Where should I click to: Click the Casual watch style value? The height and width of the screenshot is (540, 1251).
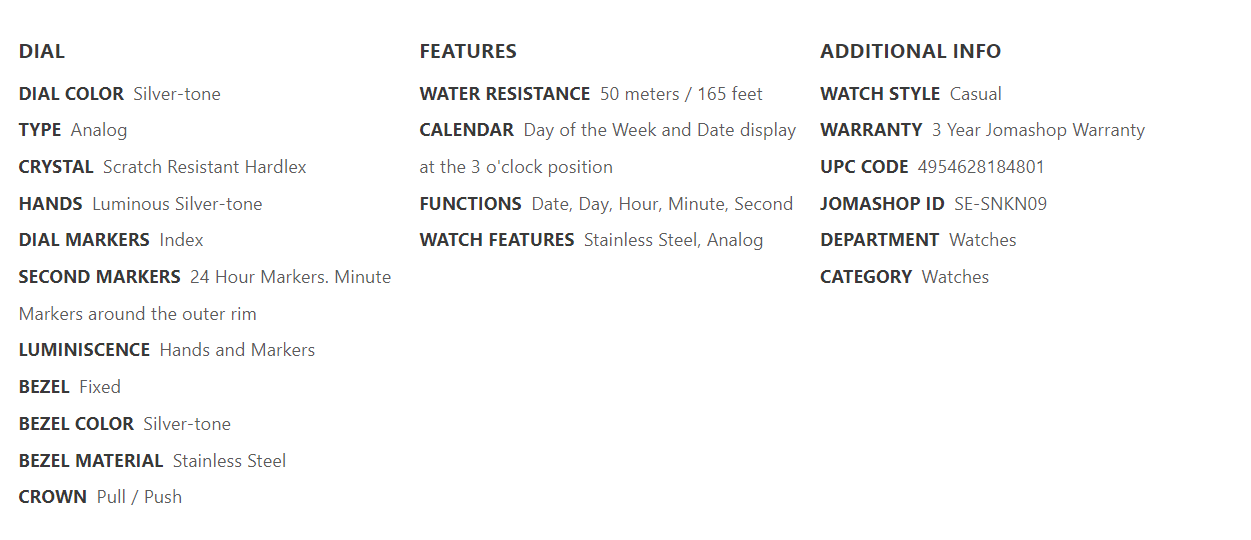pos(976,94)
